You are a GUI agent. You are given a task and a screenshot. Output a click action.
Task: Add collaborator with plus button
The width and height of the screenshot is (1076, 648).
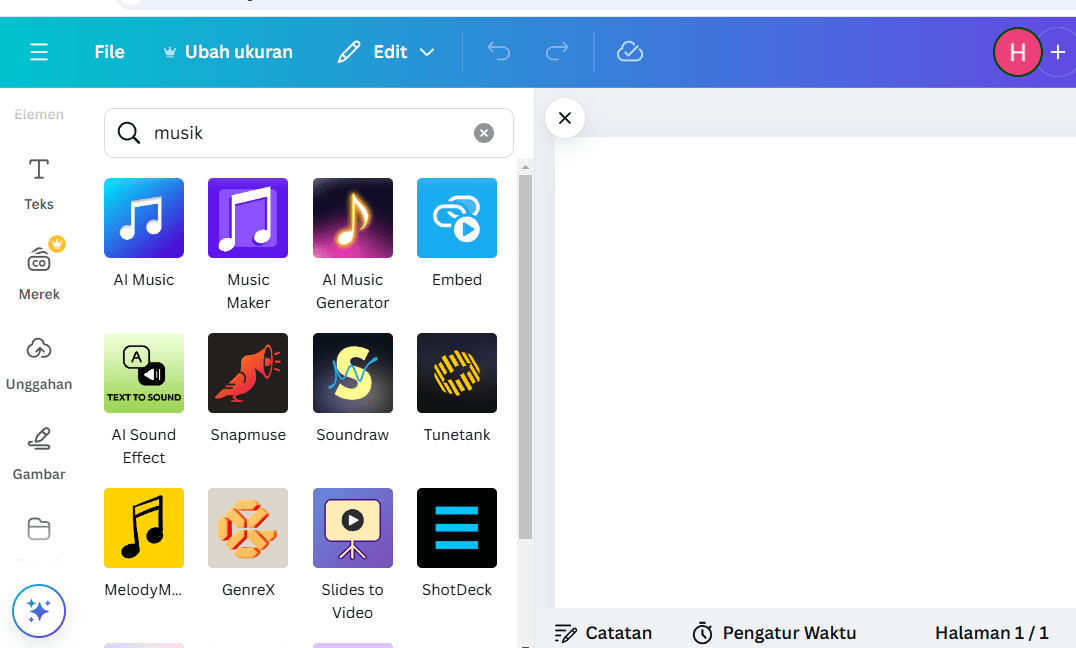click(x=1057, y=52)
